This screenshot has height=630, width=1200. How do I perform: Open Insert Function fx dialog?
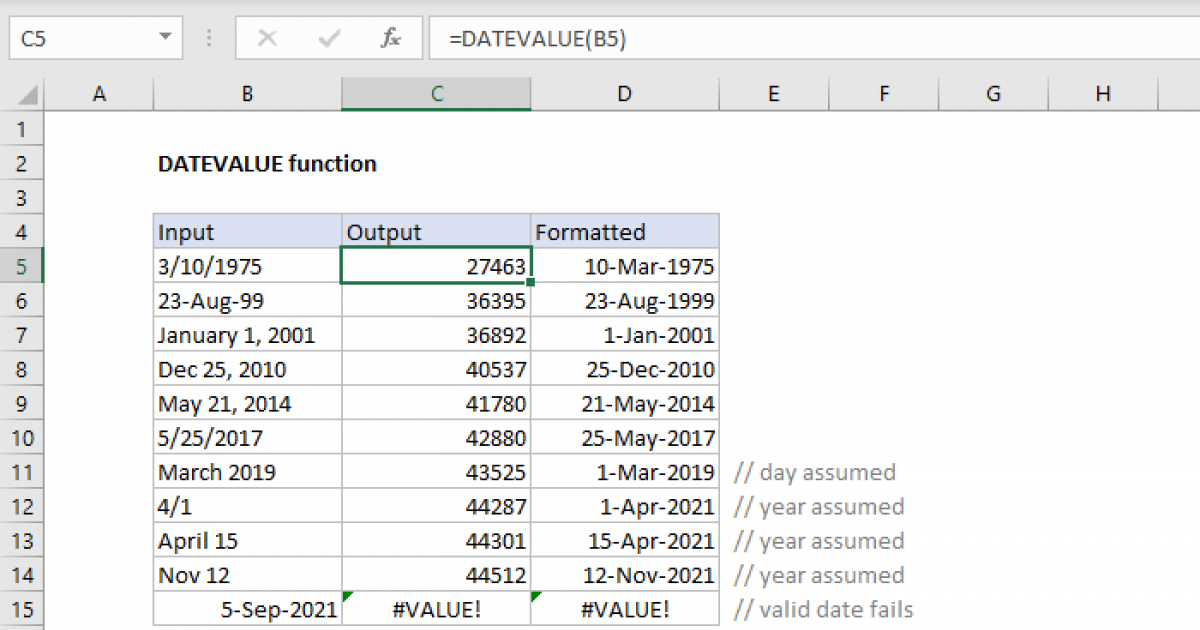390,39
